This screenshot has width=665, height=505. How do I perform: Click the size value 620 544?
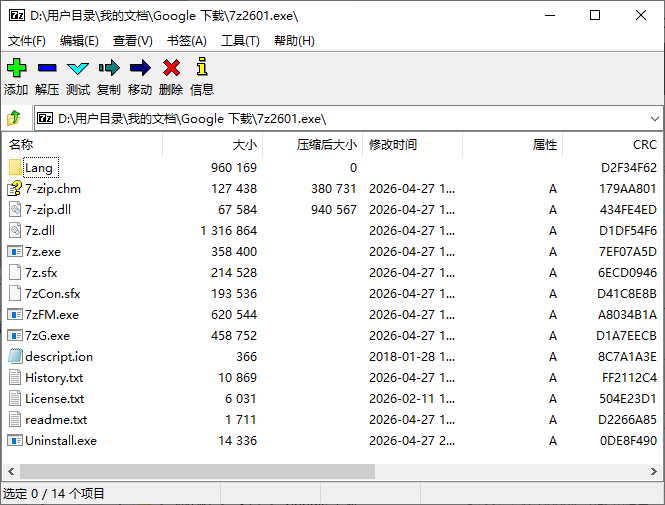point(234,315)
